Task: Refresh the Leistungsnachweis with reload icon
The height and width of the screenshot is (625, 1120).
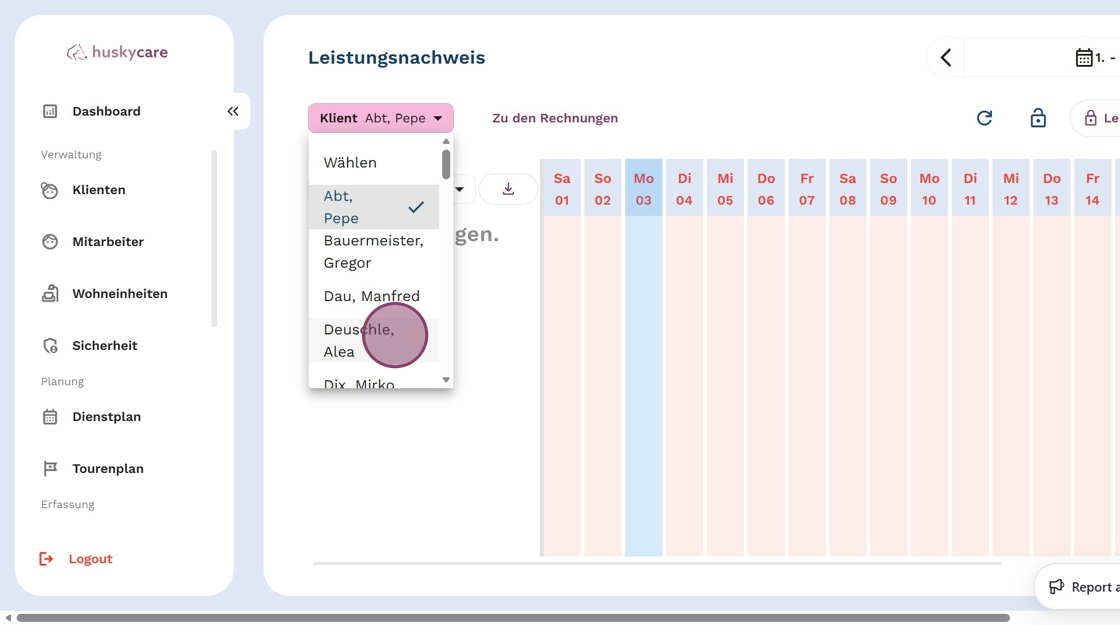Action: [x=984, y=118]
